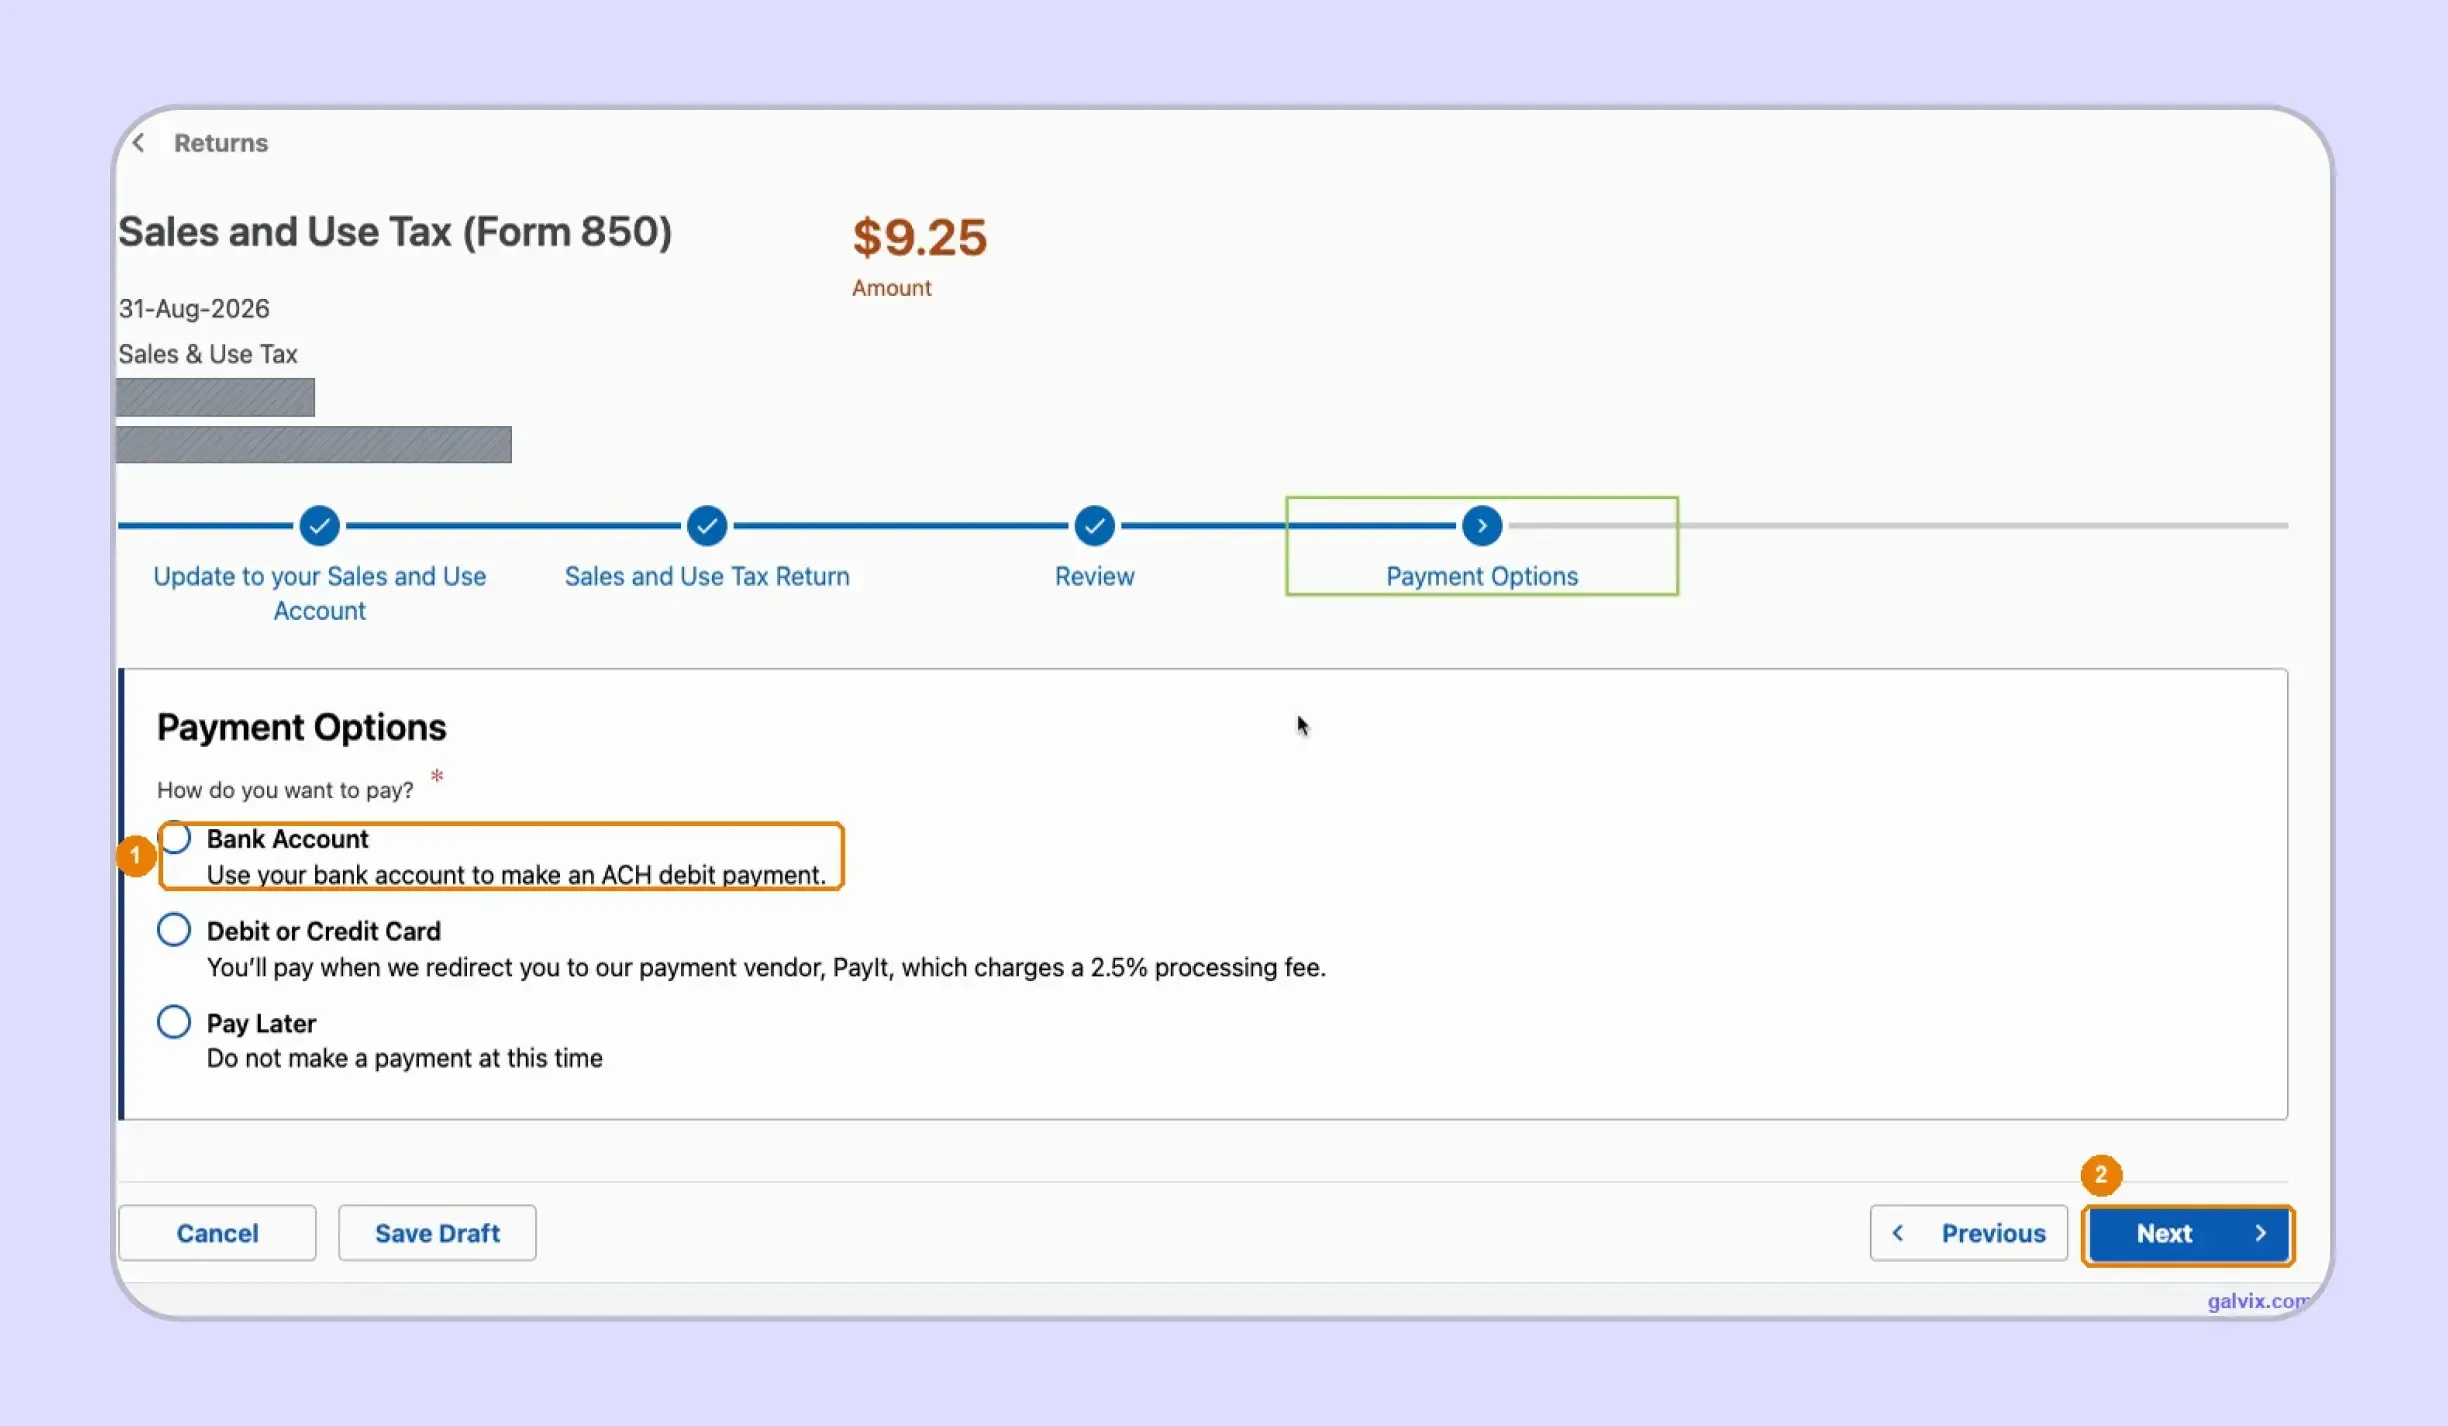Click the date '31-Aug-2026'

pos(194,308)
